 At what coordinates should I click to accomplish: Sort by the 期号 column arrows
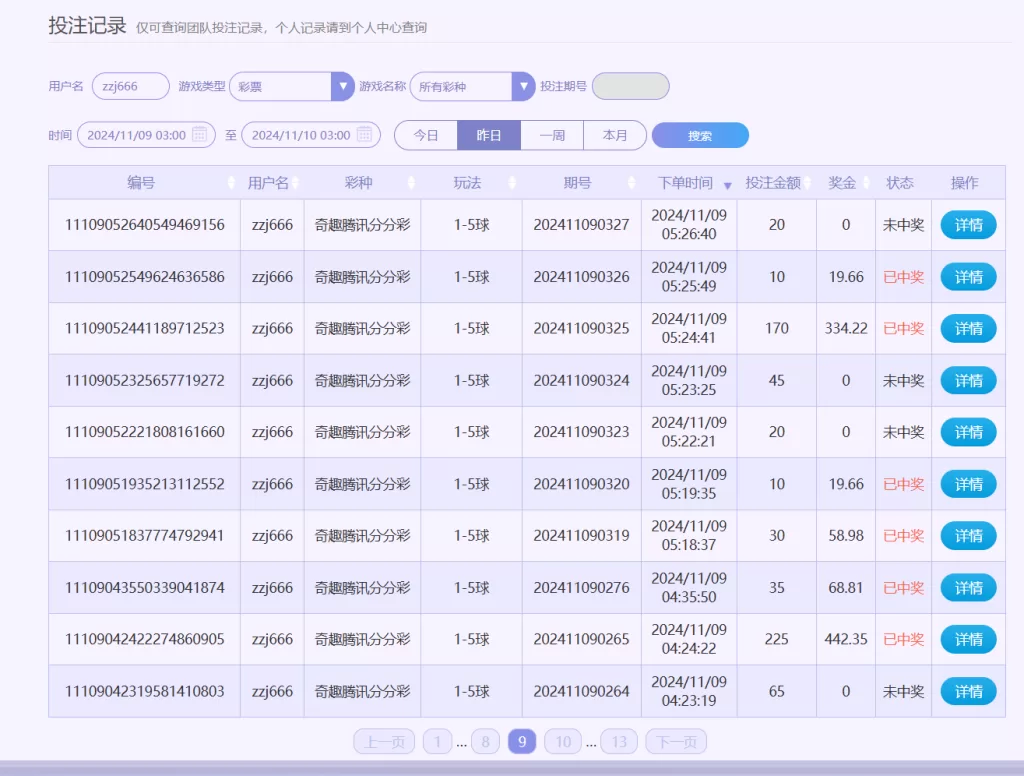(632, 183)
